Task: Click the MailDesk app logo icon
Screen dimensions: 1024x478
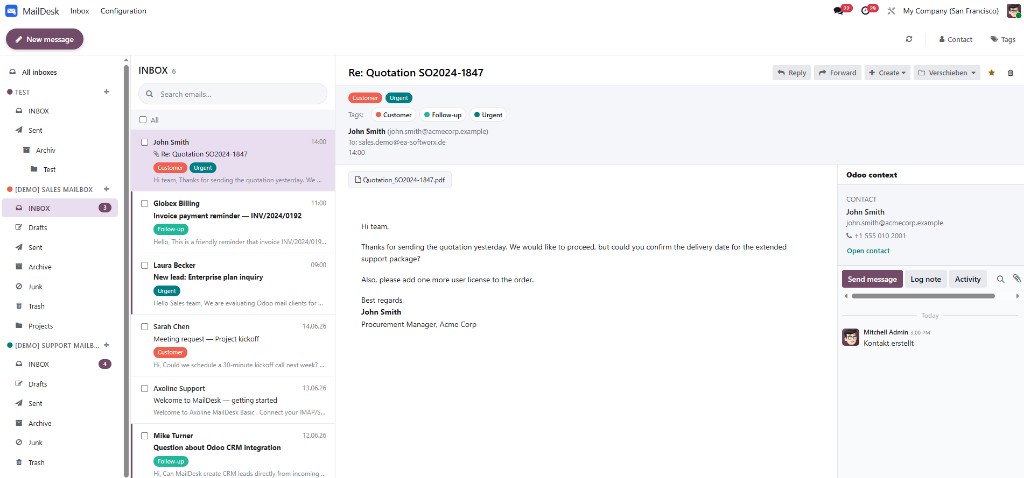Action: click(11, 11)
